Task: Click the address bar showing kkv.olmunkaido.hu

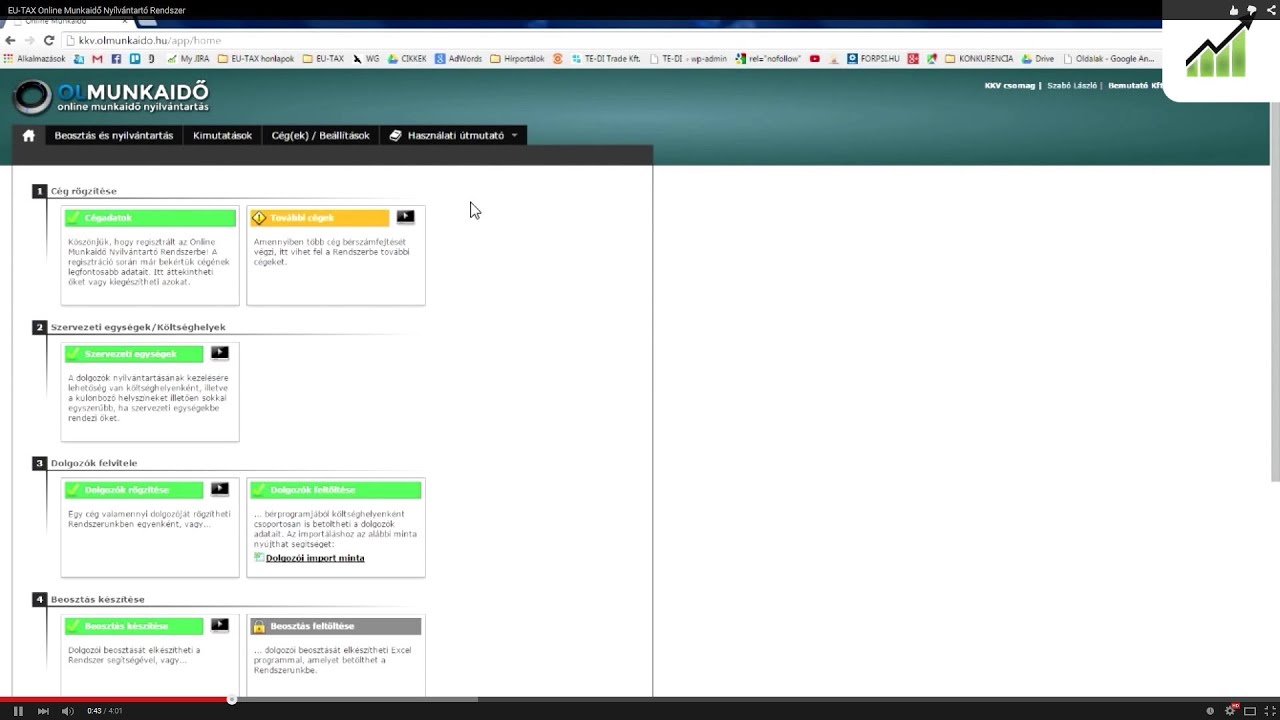Action: tap(610, 40)
